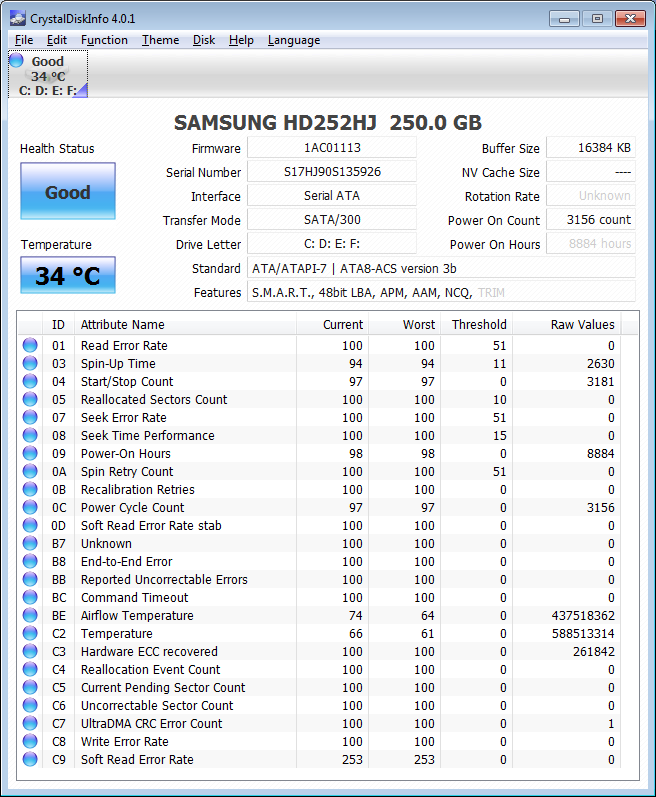This screenshot has width=656, height=797.
Task: Click the Power On Count field
Action: (590, 220)
